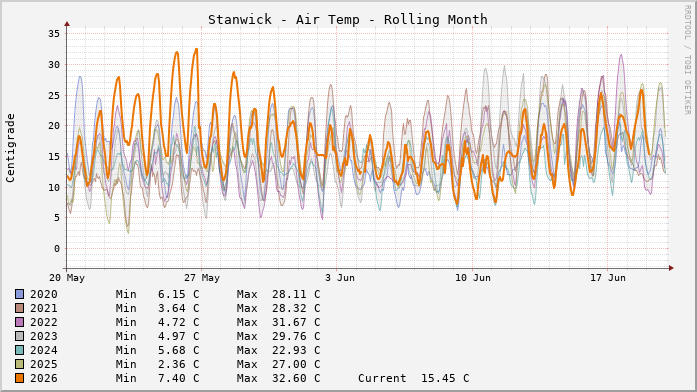Click the 2021 brown legend swatch
The image size is (697, 392).
[20, 308]
